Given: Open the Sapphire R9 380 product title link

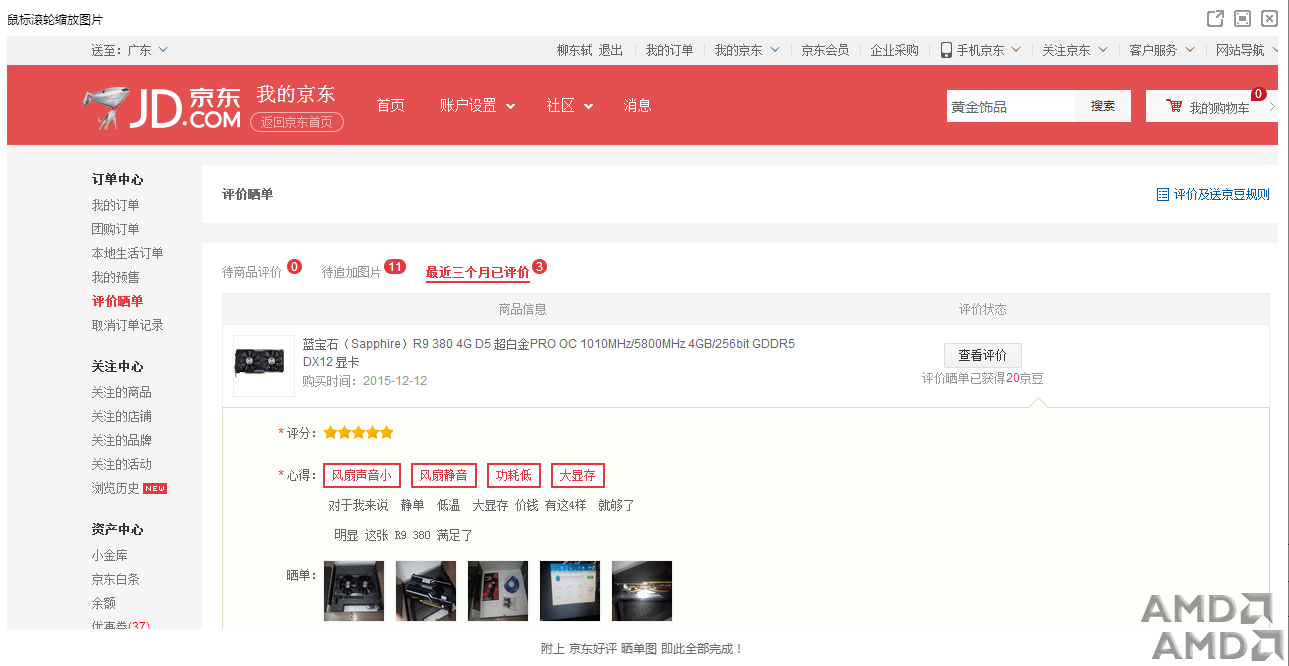Looking at the screenshot, I should 549,353.
